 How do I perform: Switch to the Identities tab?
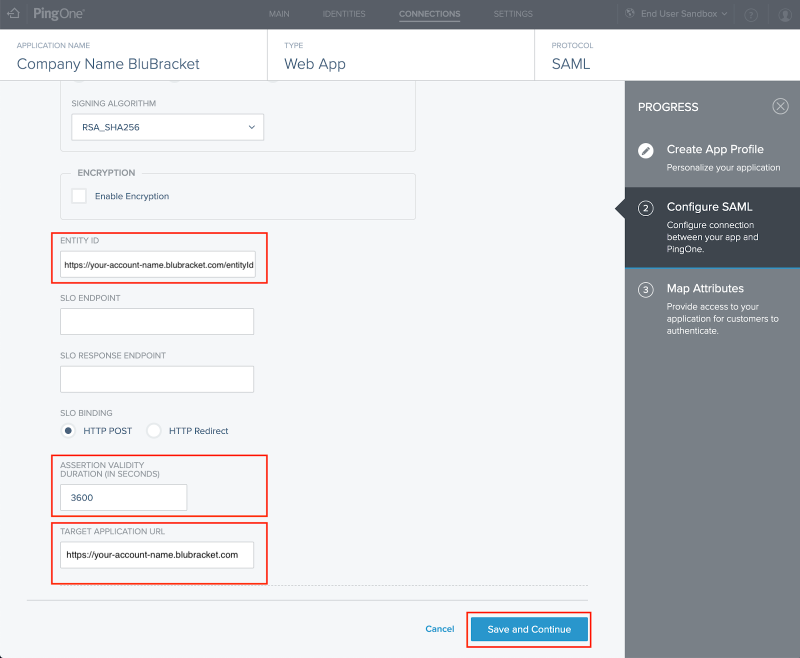tap(344, 14)
